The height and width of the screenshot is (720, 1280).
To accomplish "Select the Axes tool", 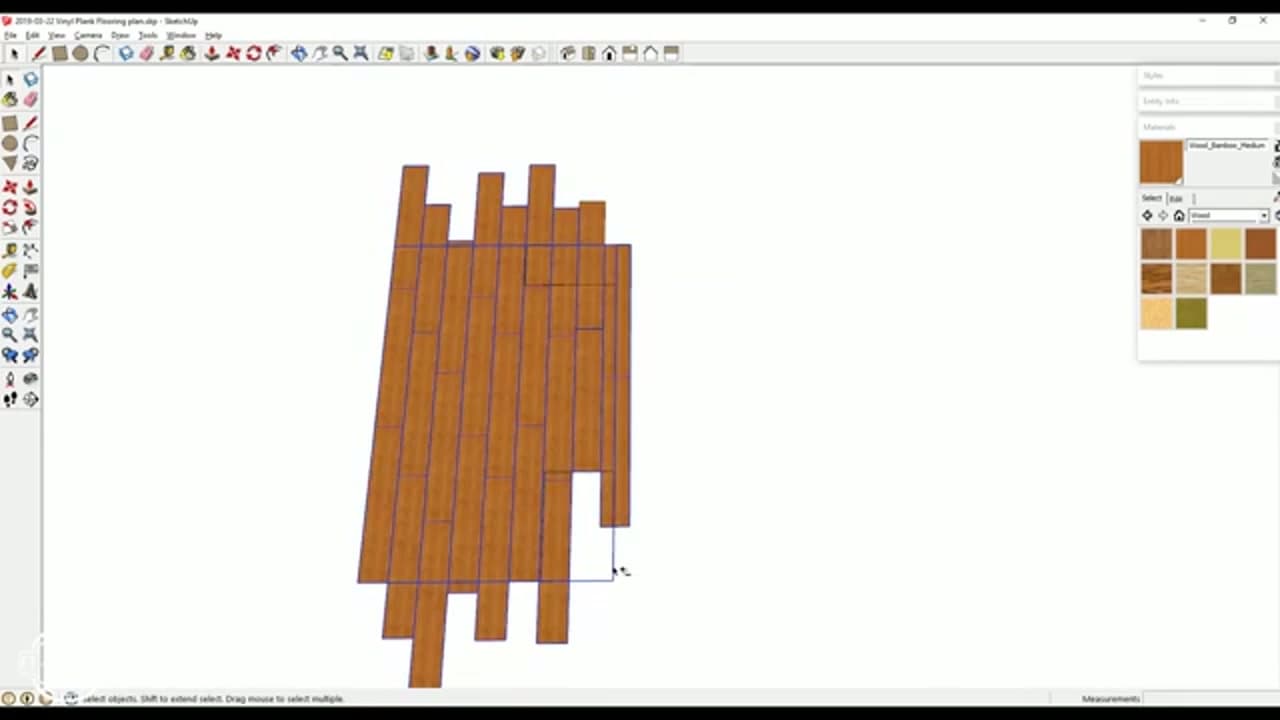I will pyautogui.click(x=10, y=292).
